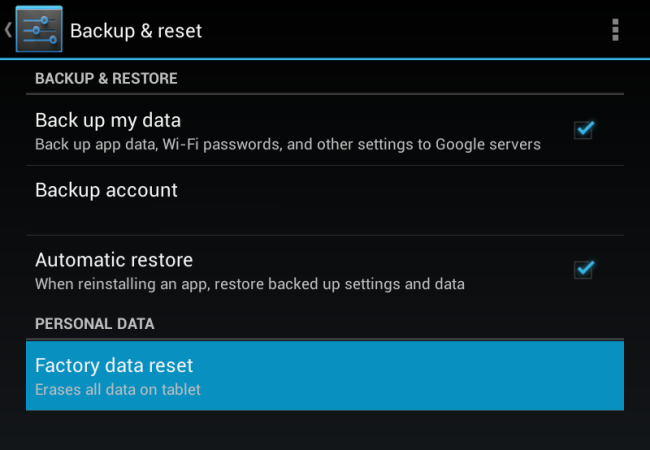Tap the "Back up my data" label
This screenshot has height=450, width=650.
[x=107, y=120]
